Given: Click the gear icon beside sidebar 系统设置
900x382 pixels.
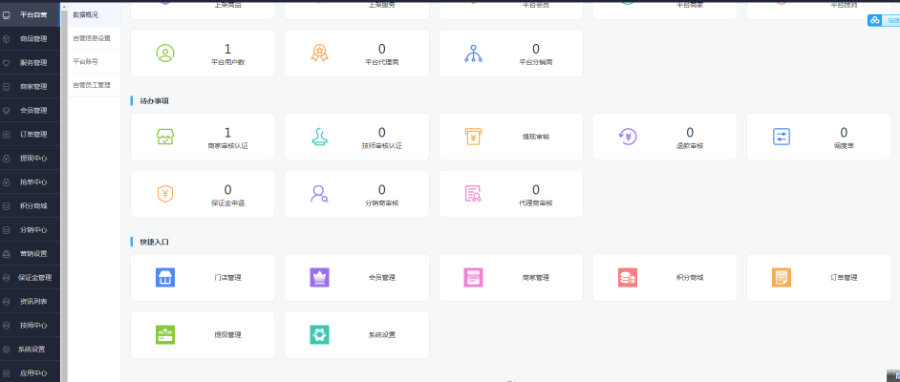Looking at the screenshot, I should pyautogui.click(x=6, y=349).
